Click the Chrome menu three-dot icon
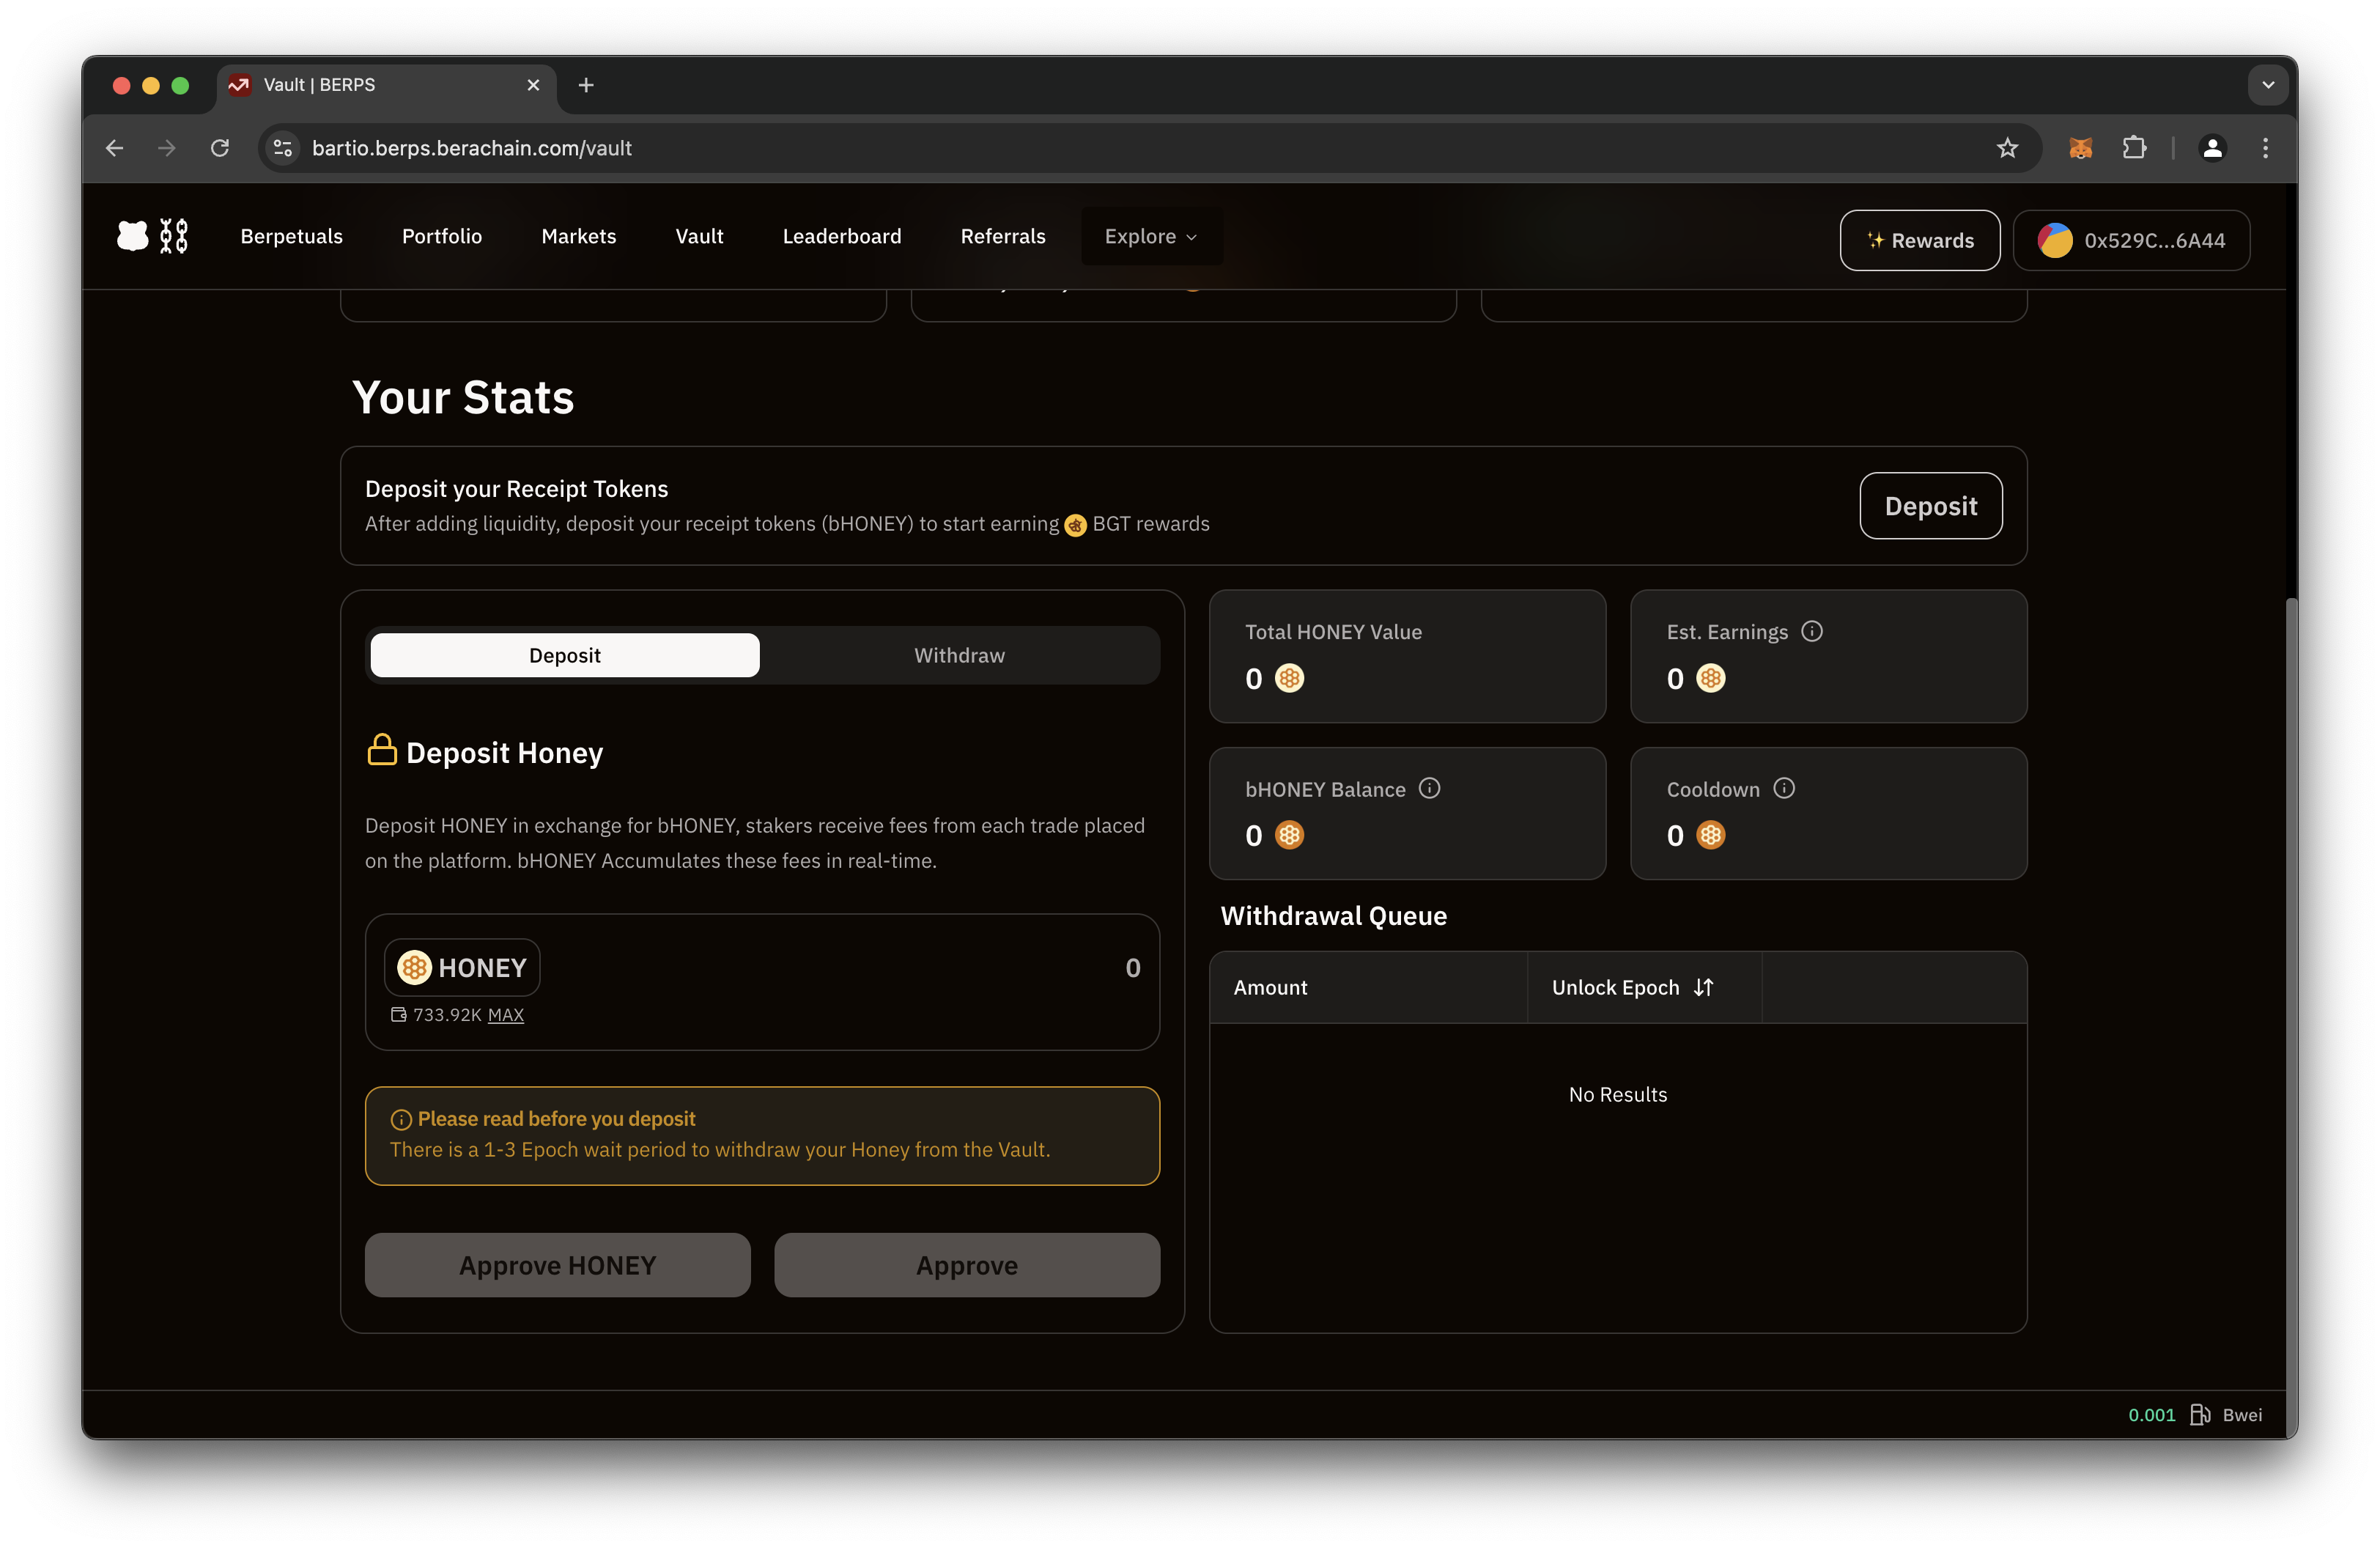2380x1548 pixels. click(x=2267, y=147)
